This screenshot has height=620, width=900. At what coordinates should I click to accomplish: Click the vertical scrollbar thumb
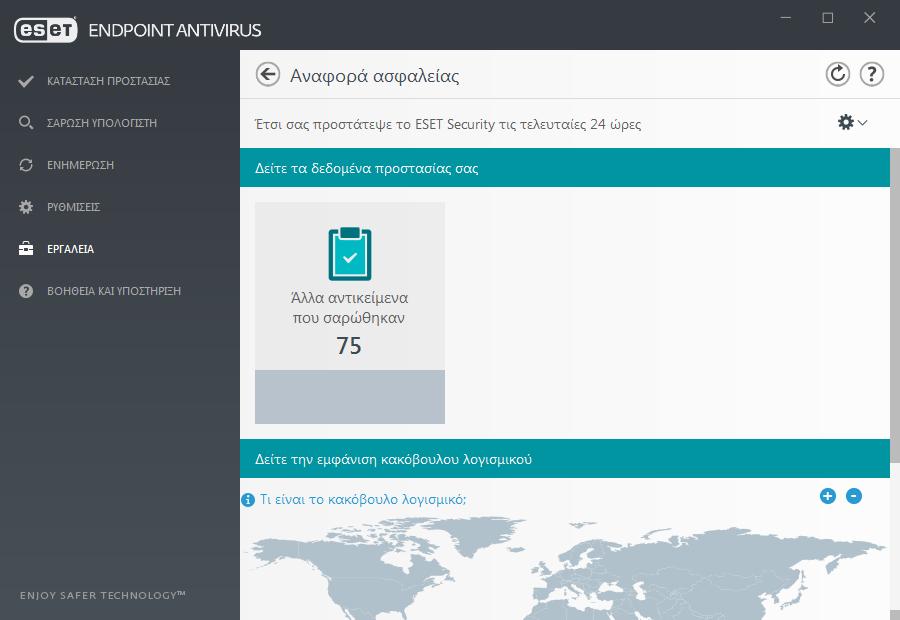click(895, 304)
